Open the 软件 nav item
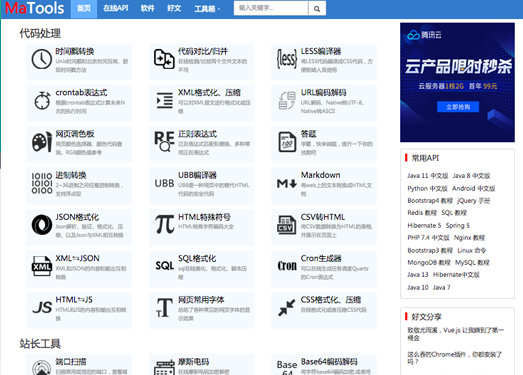 pyautogui.click(x=147, y=8)
